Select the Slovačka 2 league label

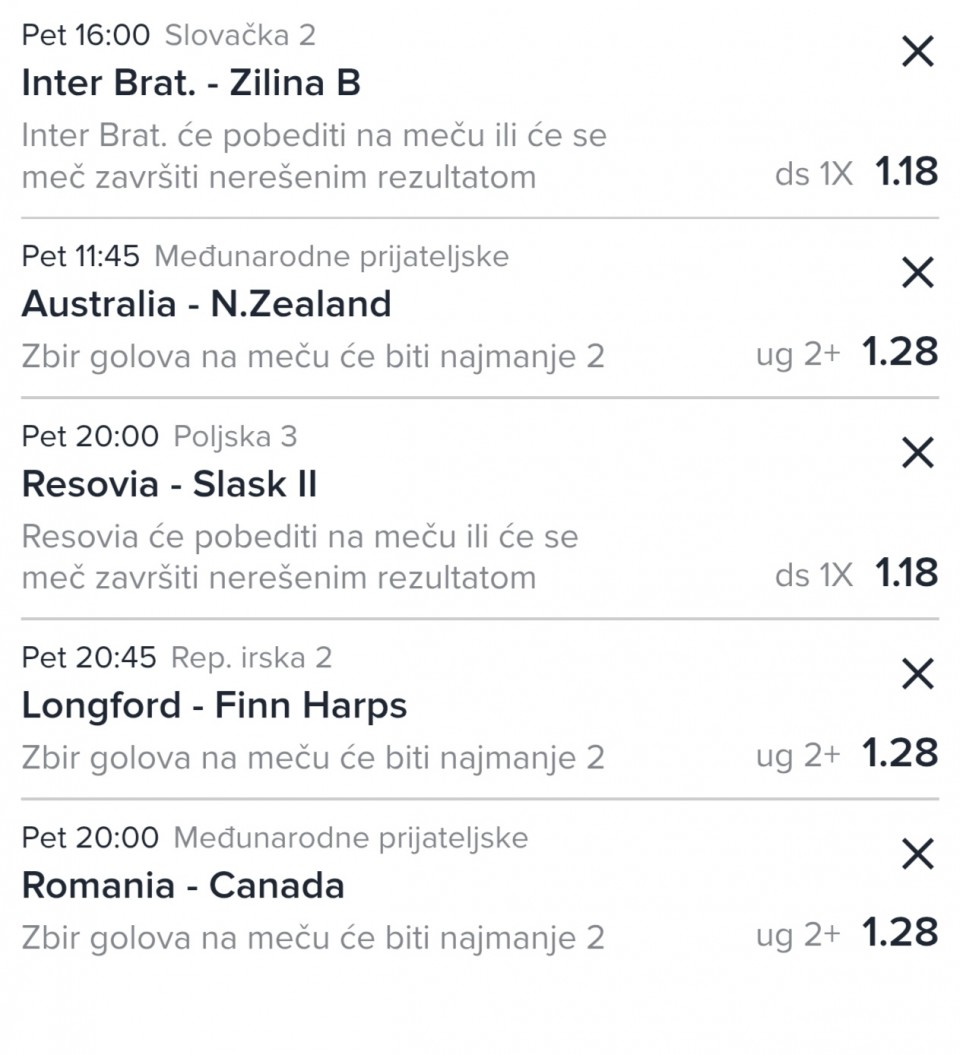[x=240, y=35]
